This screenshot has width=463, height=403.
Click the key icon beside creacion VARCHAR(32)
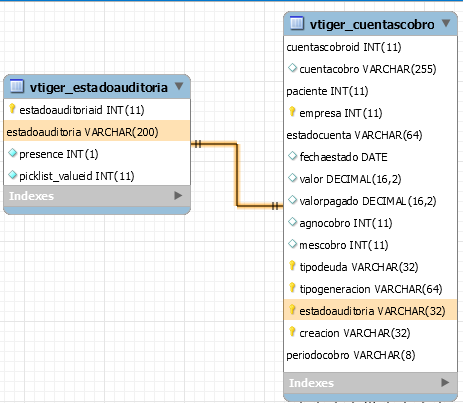click(292, 331)
